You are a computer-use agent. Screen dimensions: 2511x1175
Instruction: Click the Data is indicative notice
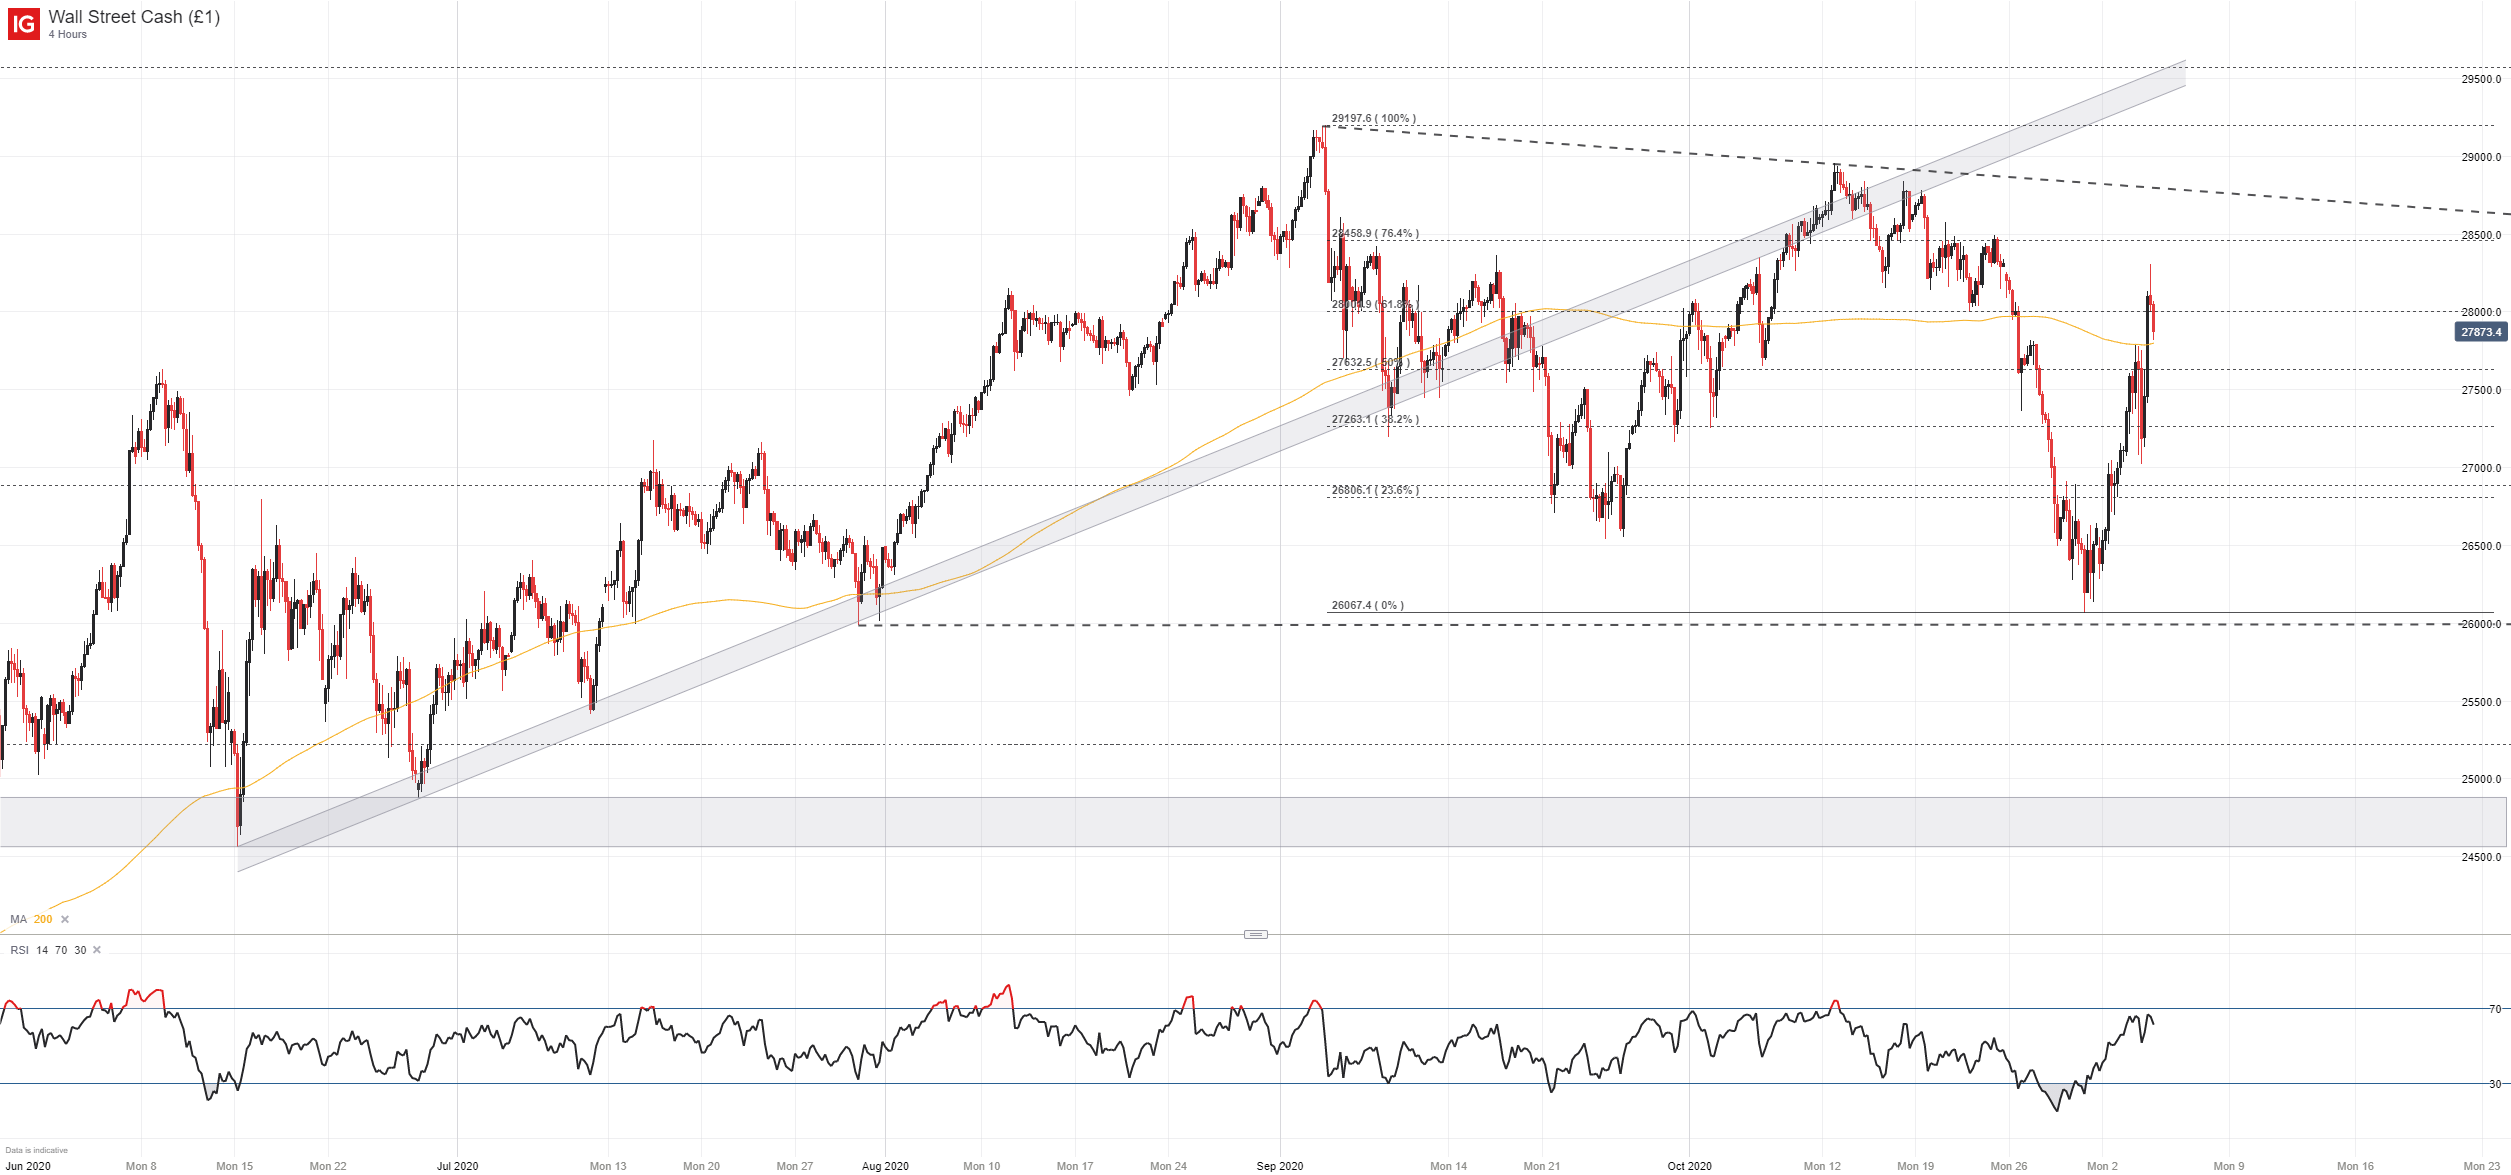[x=37, y=1150]
